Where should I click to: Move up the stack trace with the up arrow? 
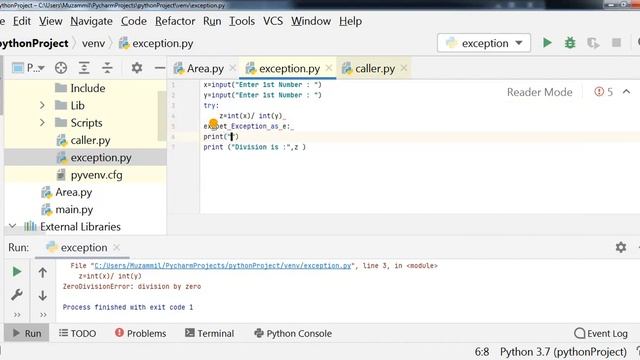click(42, 273)
